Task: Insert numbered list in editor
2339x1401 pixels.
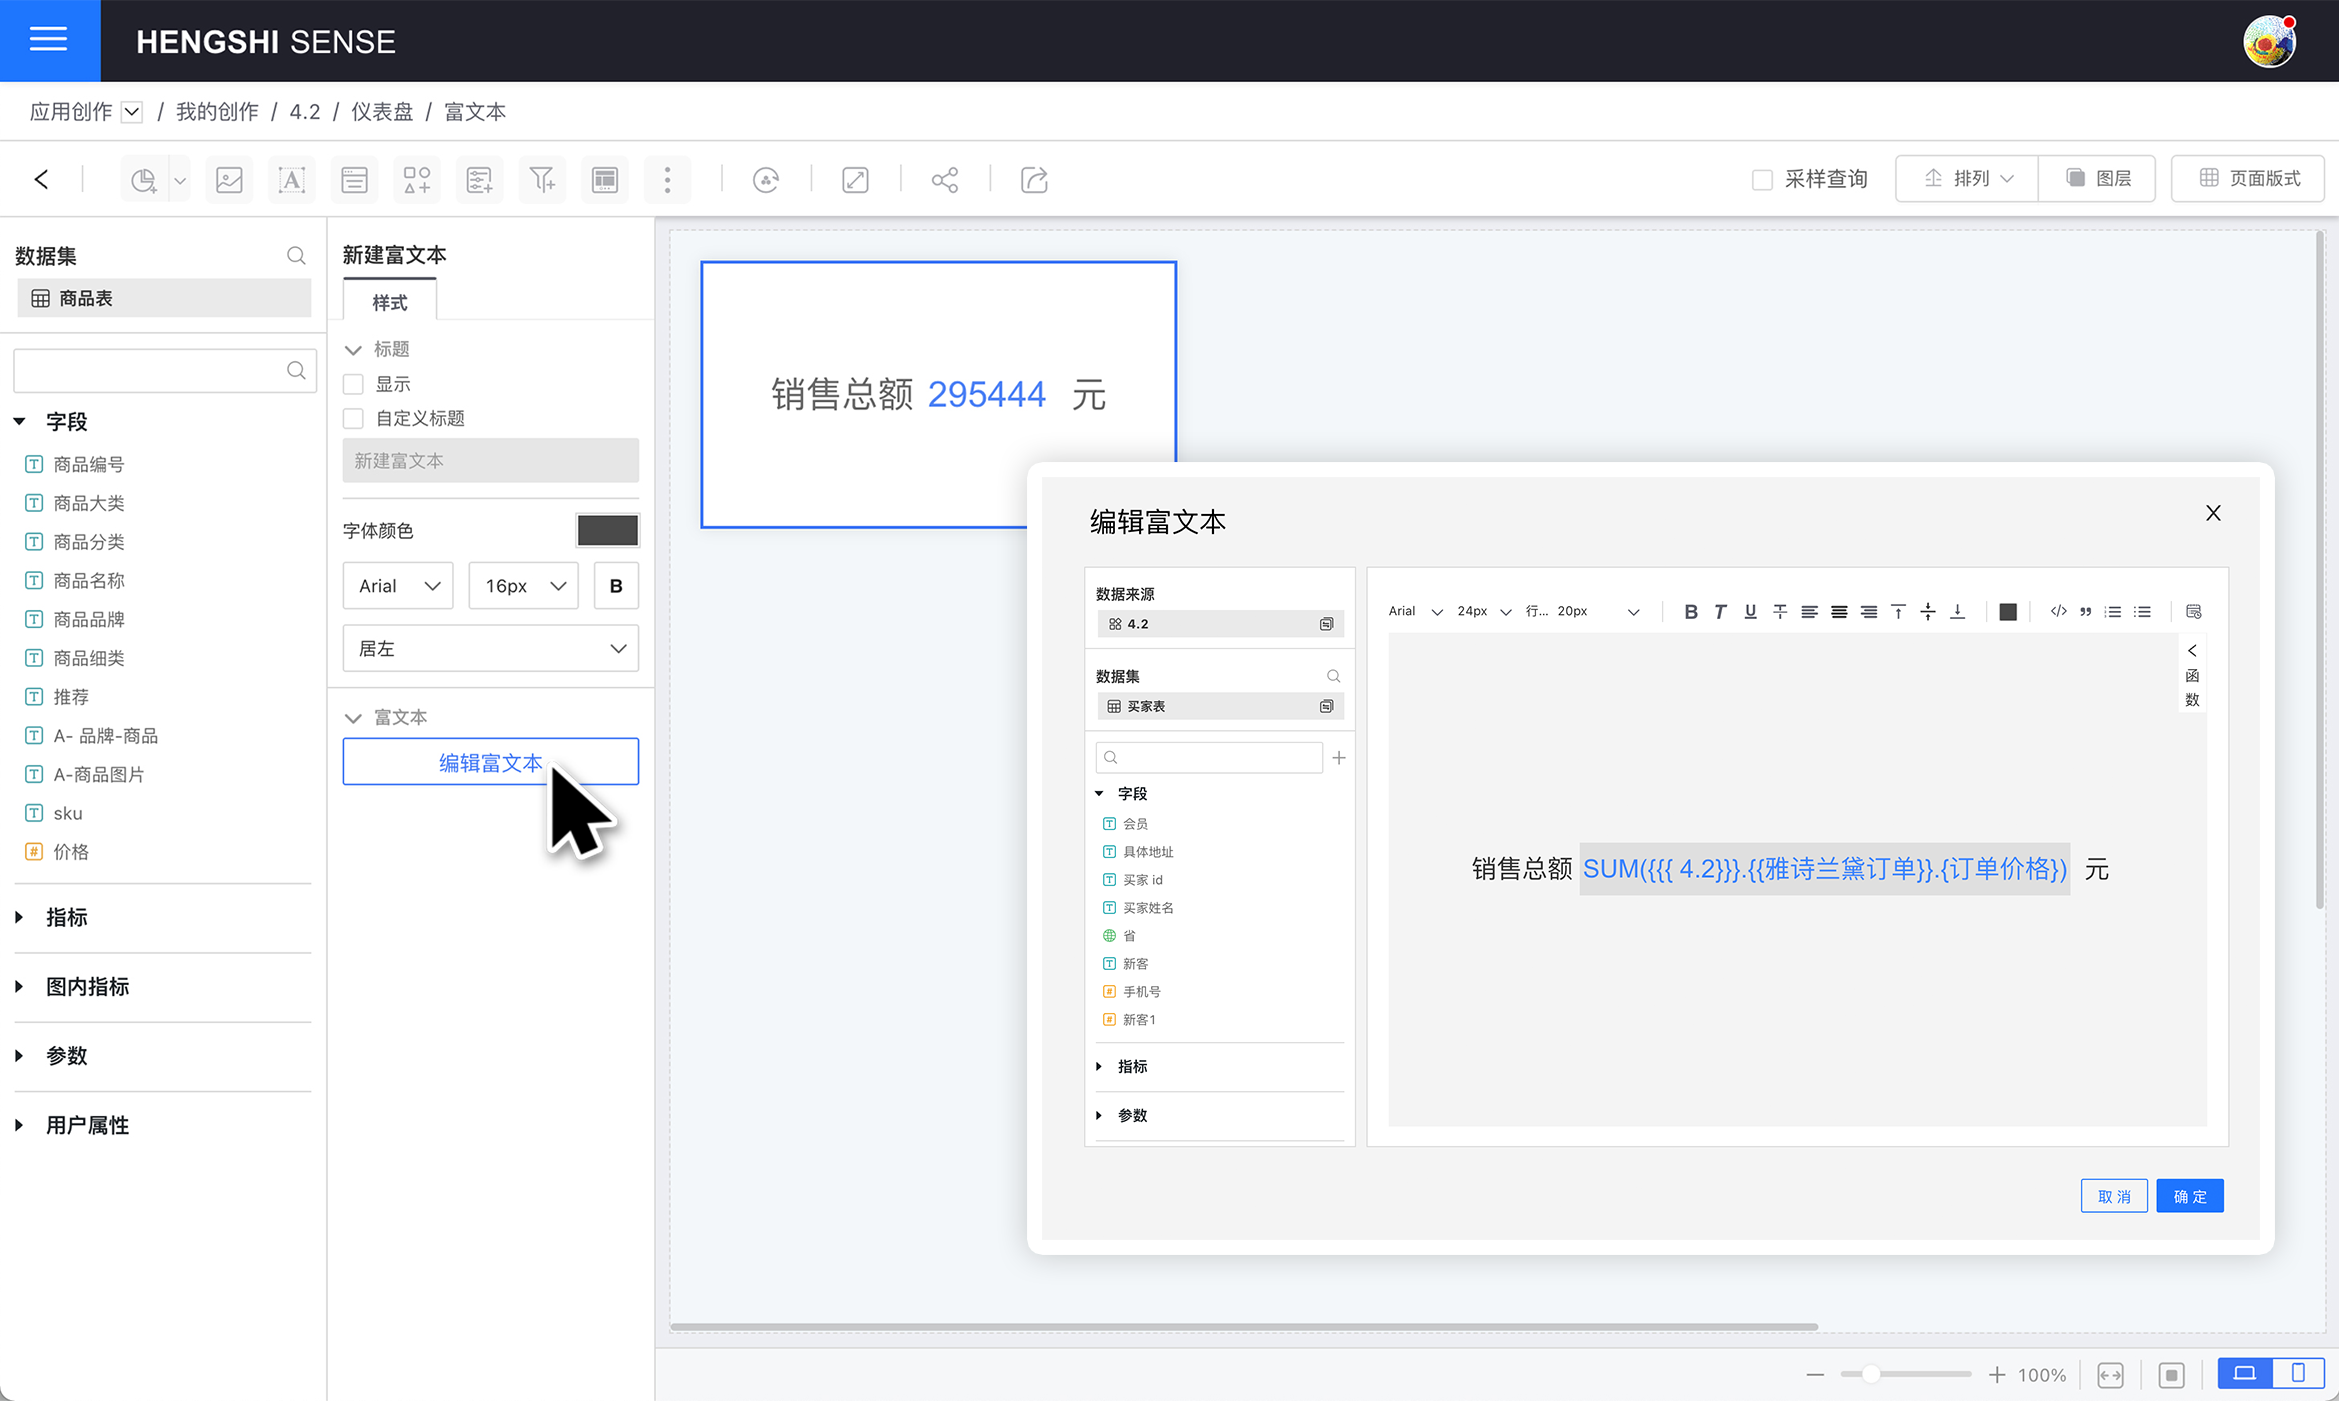Action: pos(2113,612)
